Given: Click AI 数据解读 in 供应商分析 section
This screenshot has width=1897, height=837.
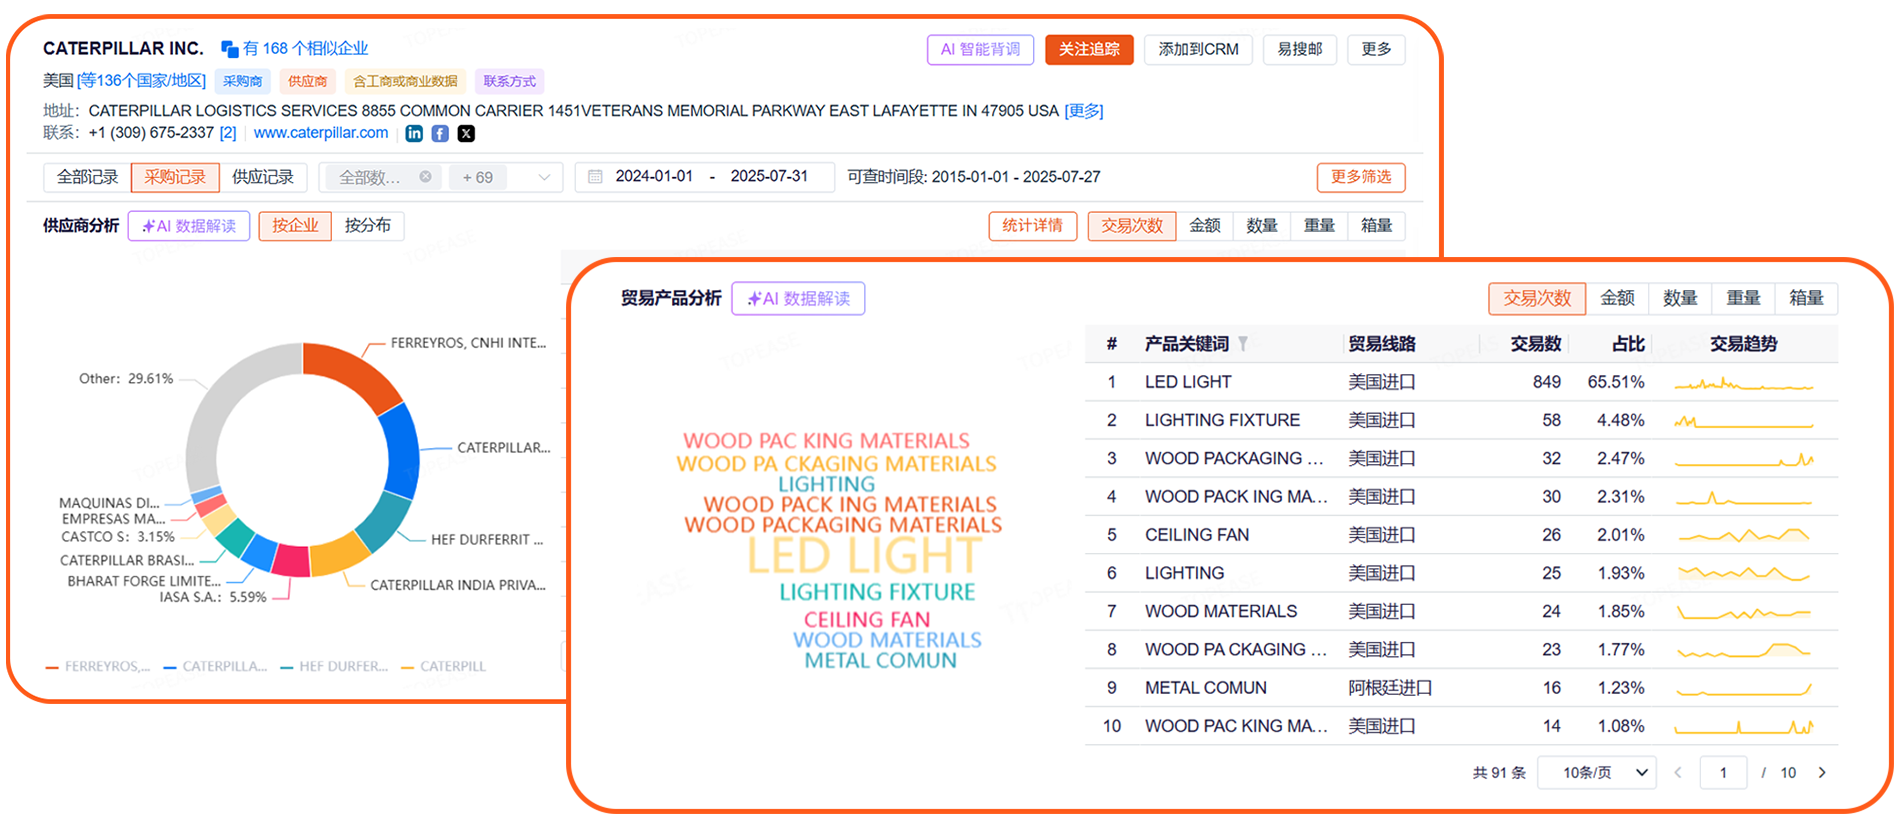Looking at the screenshot, I should 189,226.
